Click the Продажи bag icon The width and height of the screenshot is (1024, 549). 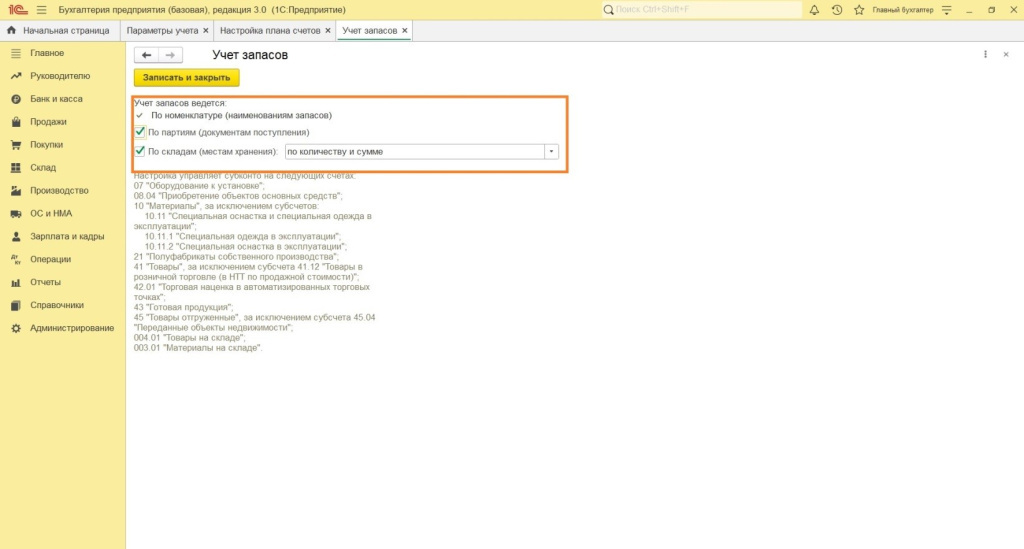pyautogui.click(x=16, y=122)
